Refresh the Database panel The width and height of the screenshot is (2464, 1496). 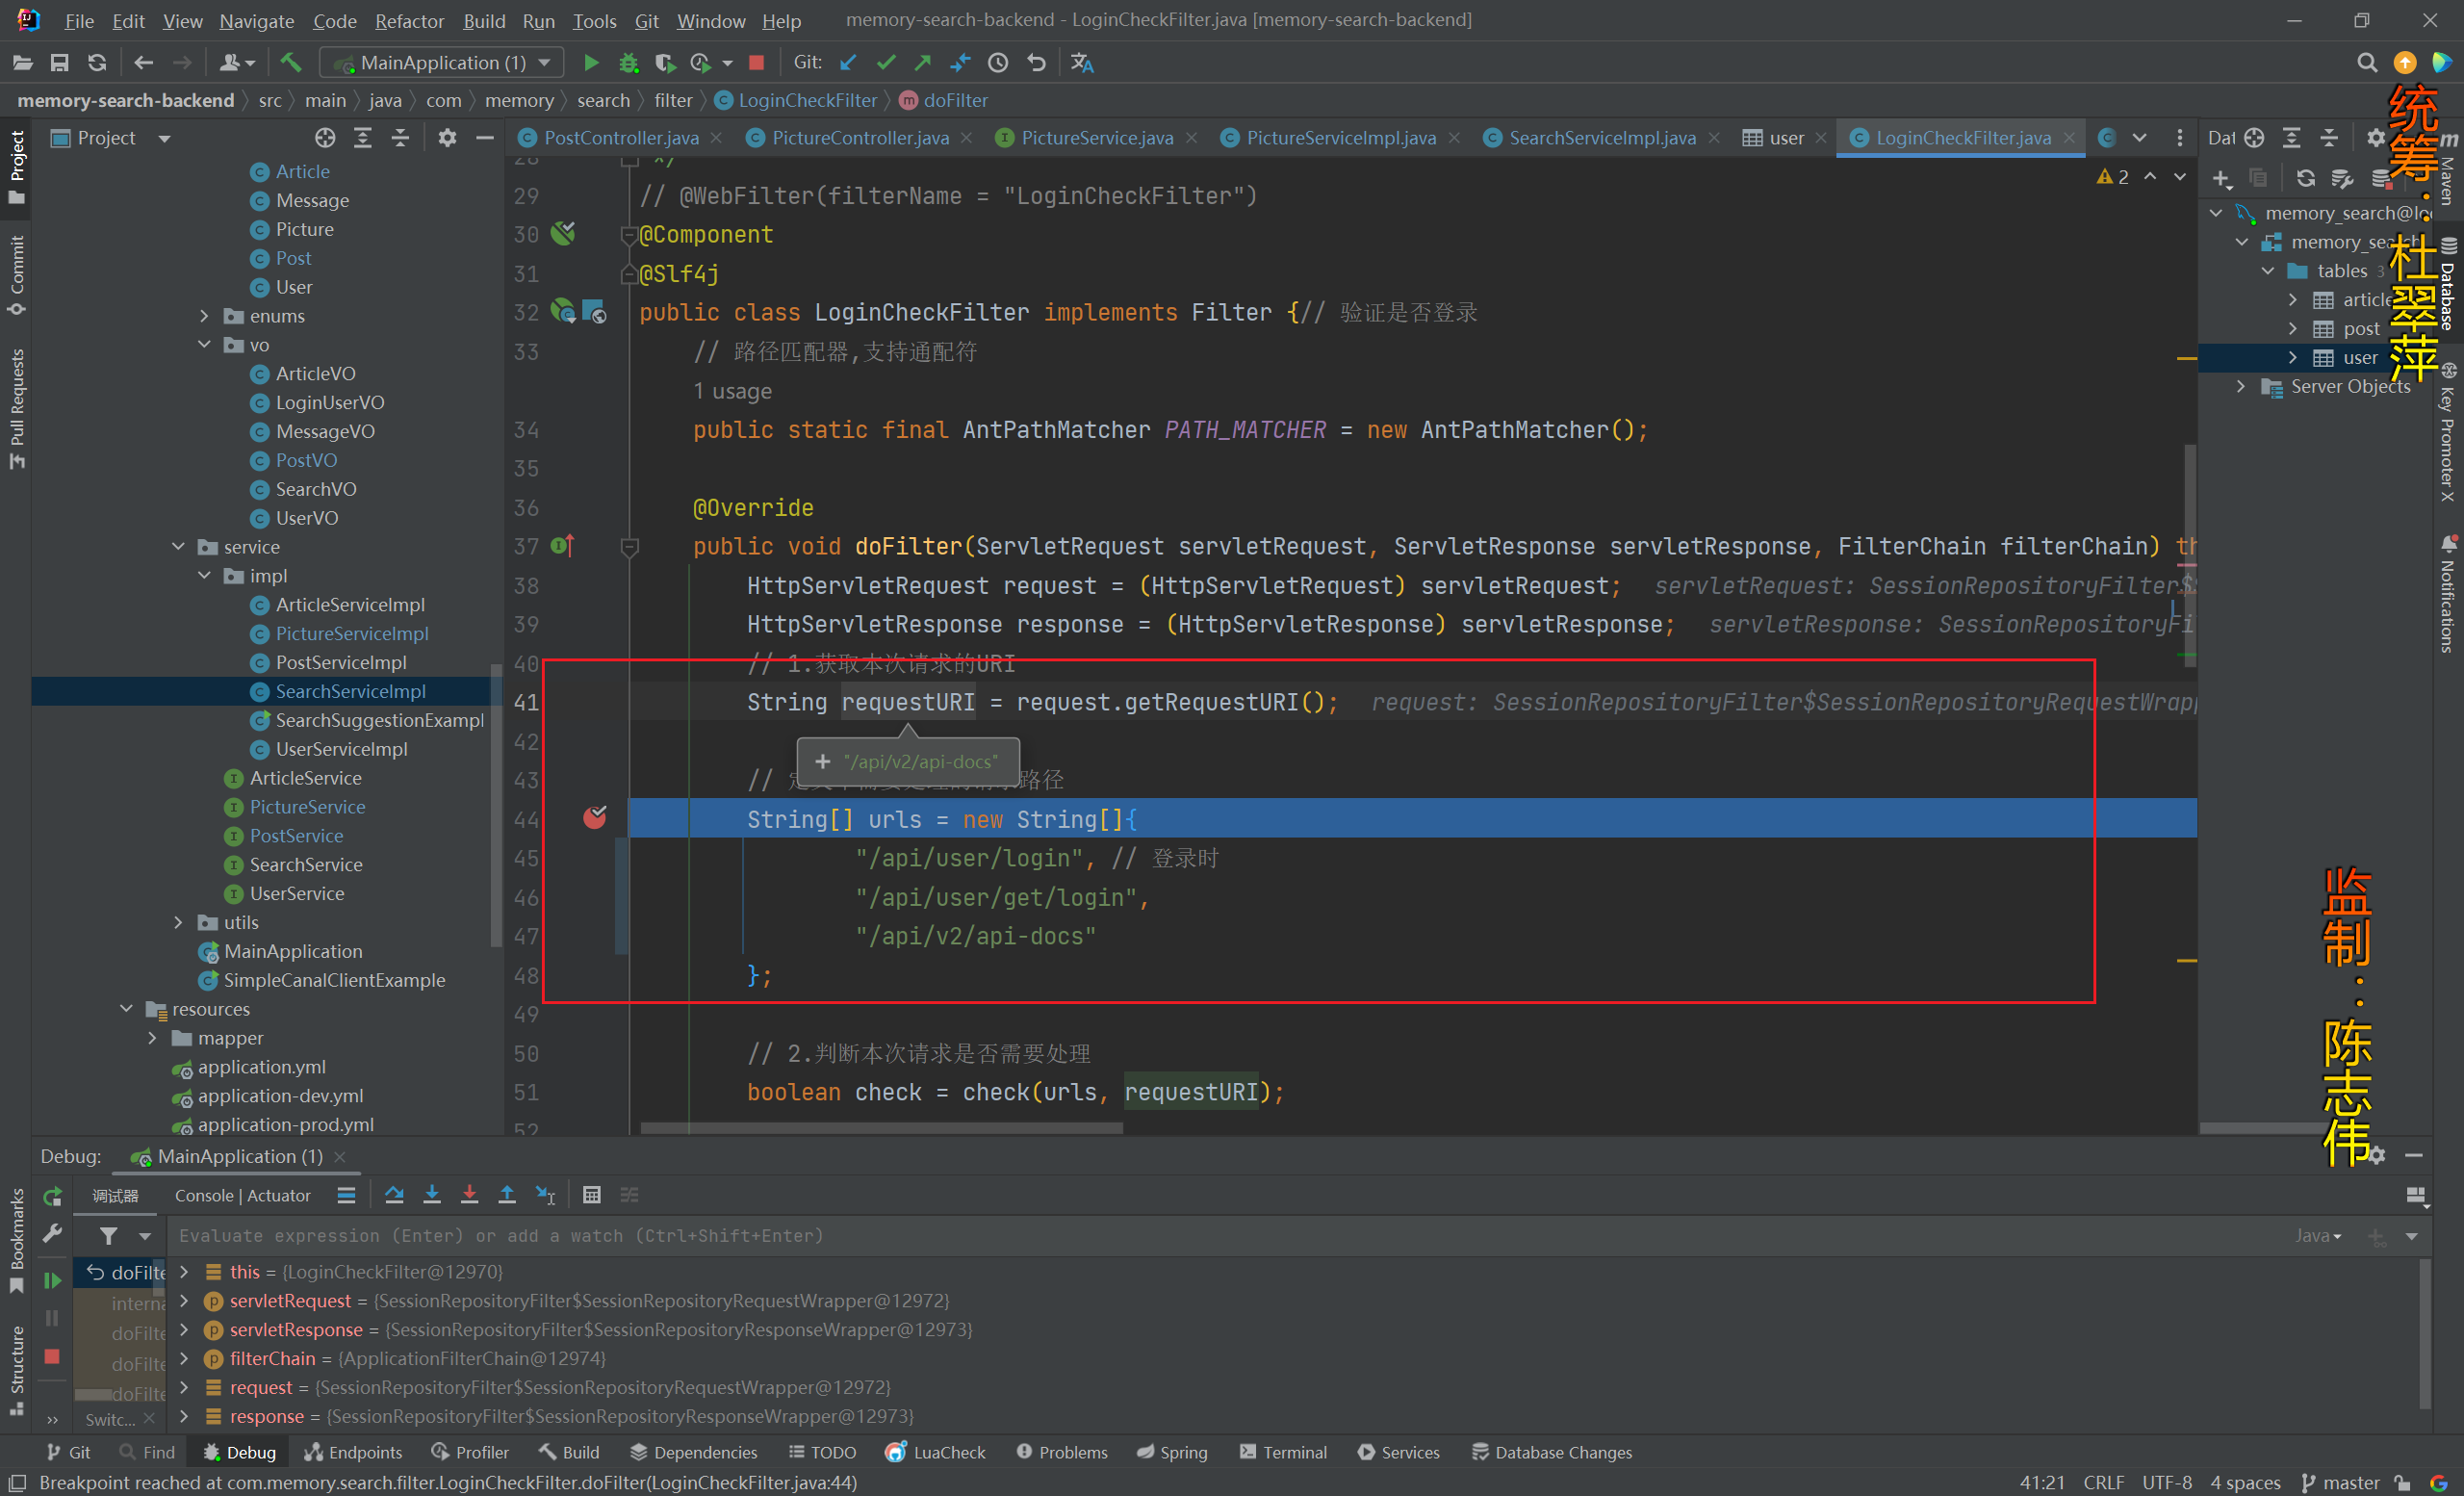click(x=2305, y=178)
